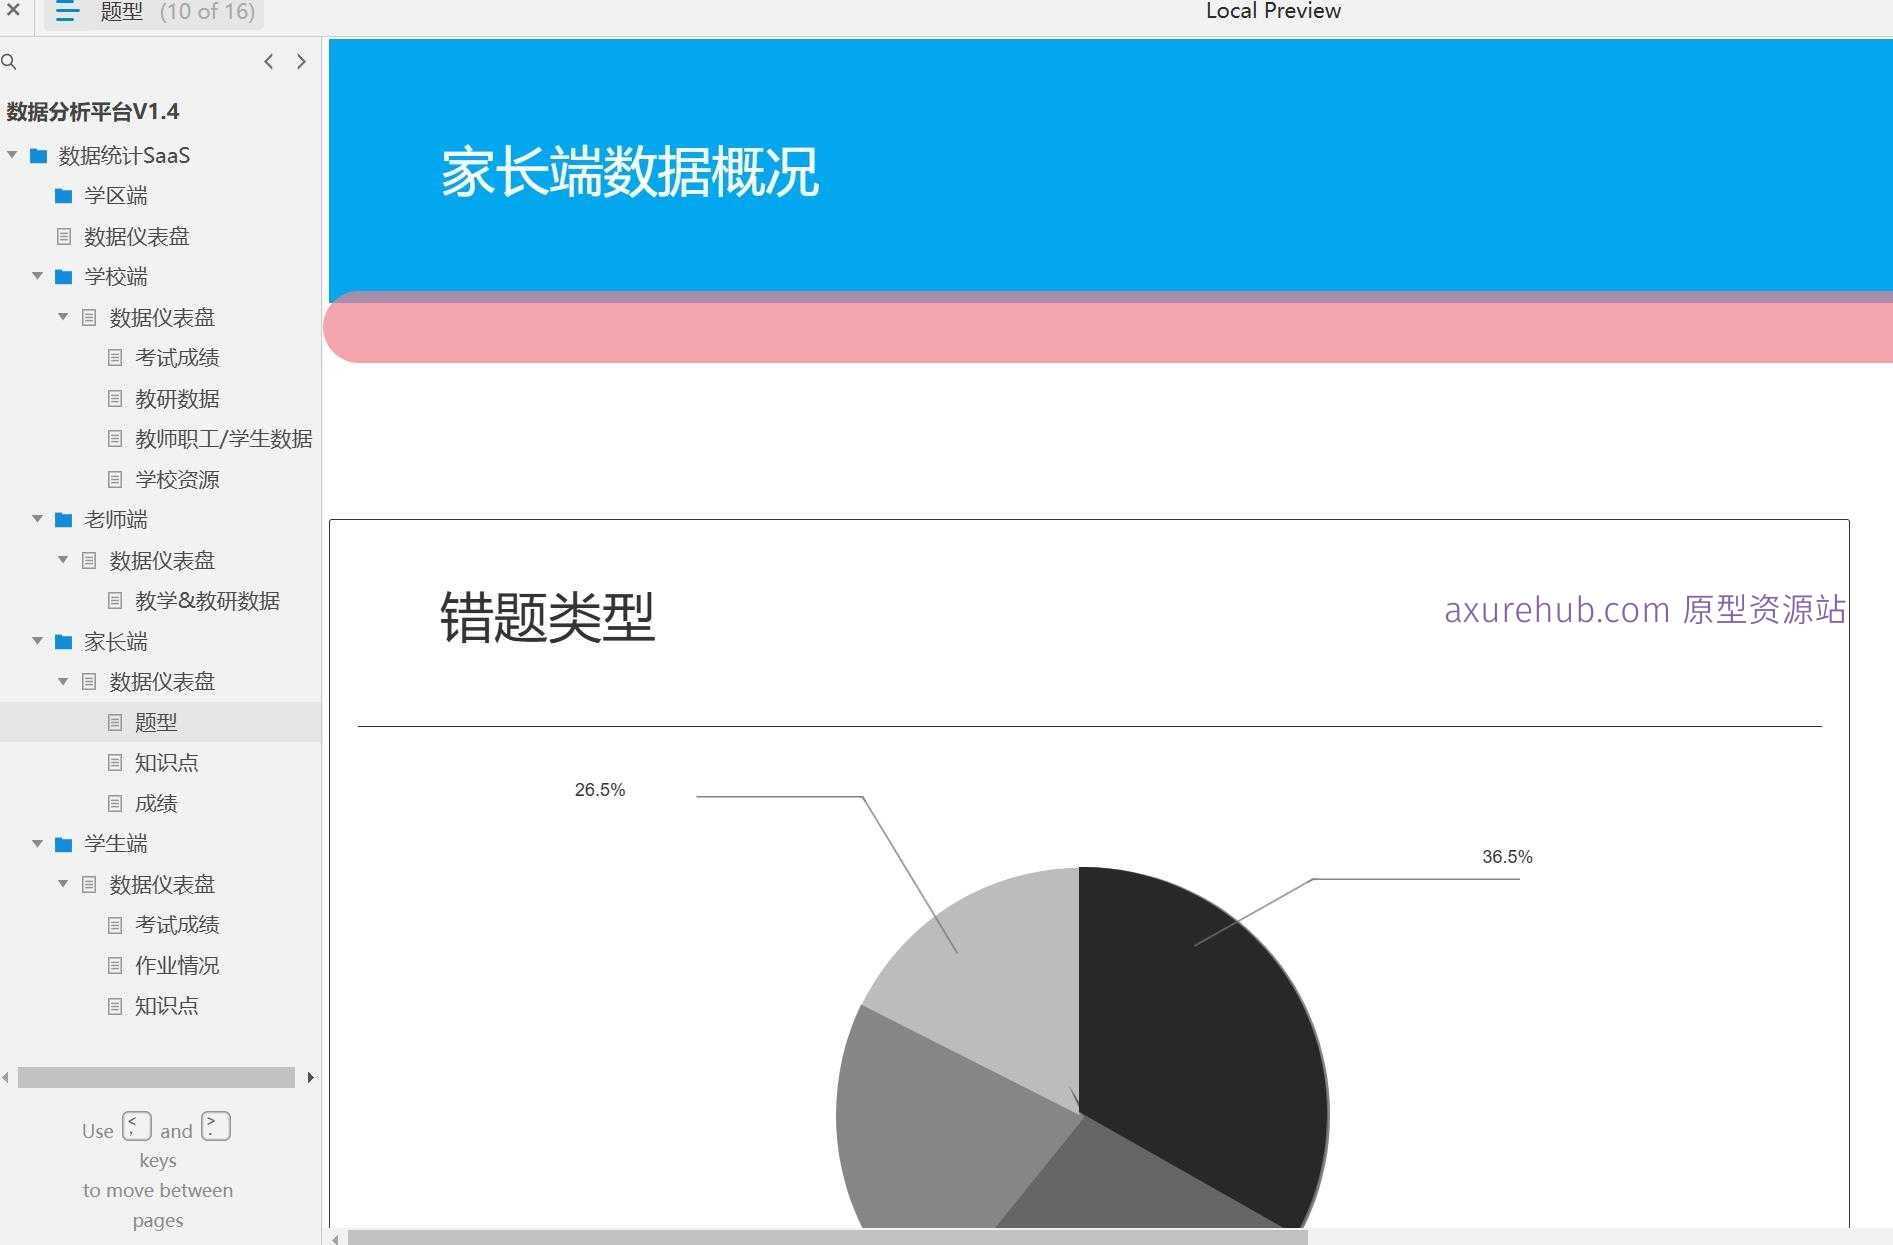The height and width of the screenshot is (1245, 1893).
Task: Collapse the 数据统计SaaS tree node
Action: [11, 155]
